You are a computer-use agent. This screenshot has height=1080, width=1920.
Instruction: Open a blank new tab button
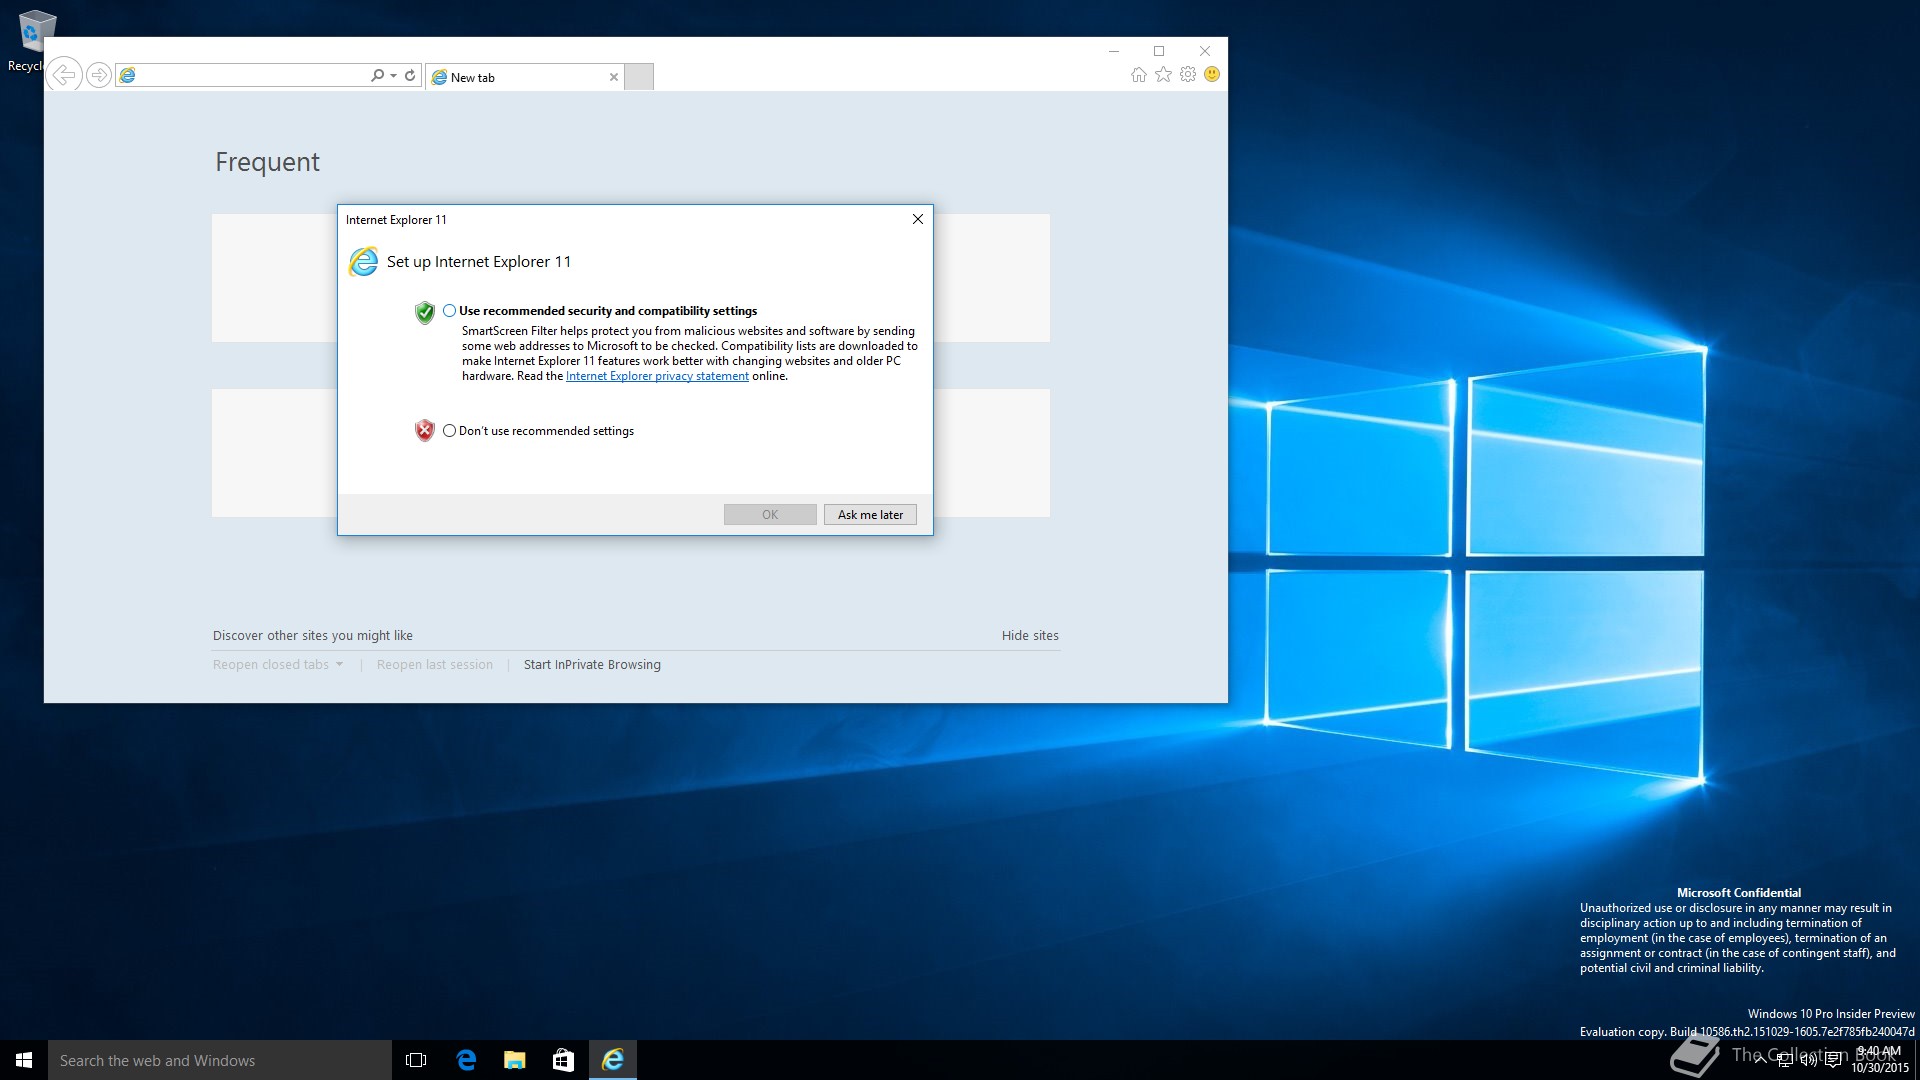click(x=639, y=77)
